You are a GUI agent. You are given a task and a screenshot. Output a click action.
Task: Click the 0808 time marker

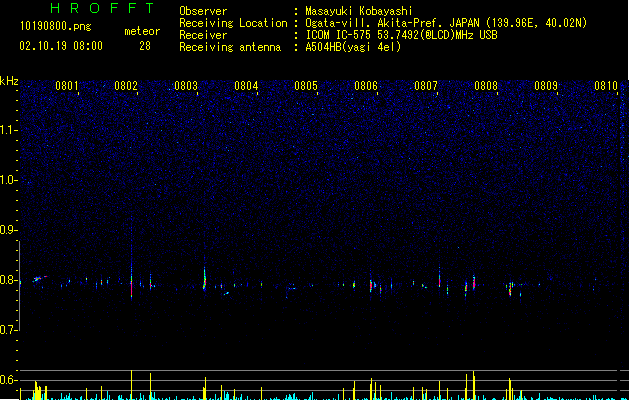pos(486,86)
